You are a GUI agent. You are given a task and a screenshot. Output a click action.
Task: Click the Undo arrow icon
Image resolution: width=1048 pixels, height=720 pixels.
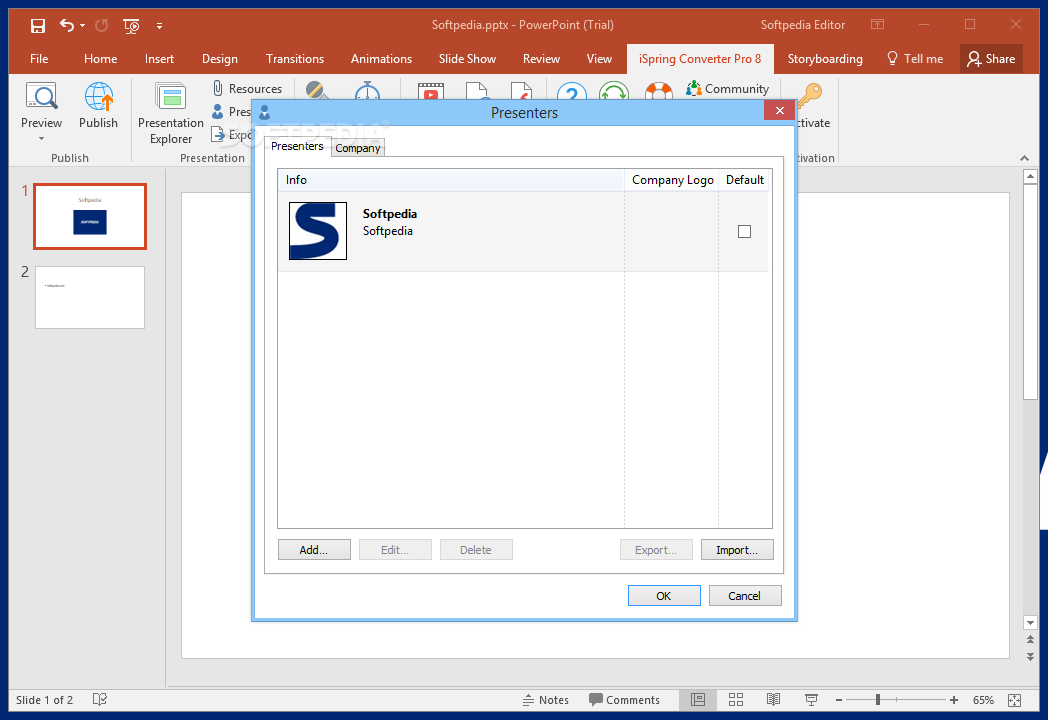pos(66,25)
